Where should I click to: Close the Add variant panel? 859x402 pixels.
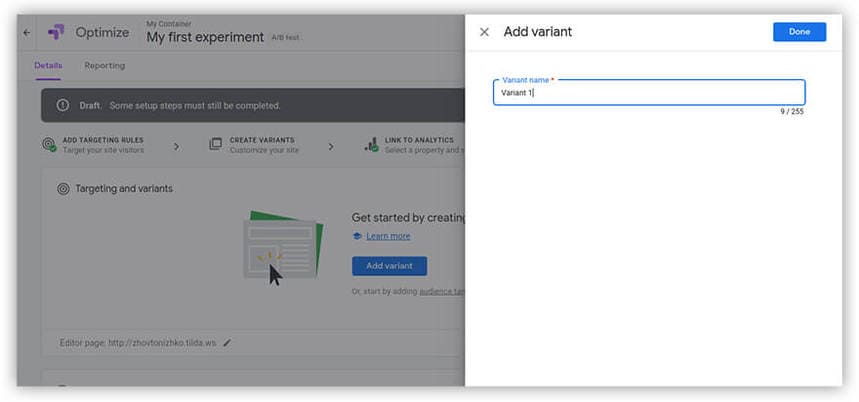click(484, 32)
